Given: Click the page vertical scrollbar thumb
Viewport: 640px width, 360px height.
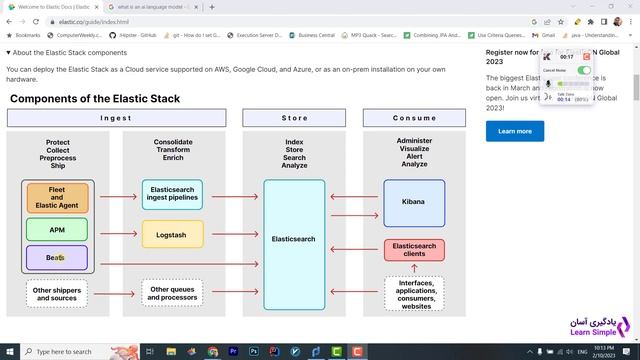Looking at the screenshot, I should (636, 87).
